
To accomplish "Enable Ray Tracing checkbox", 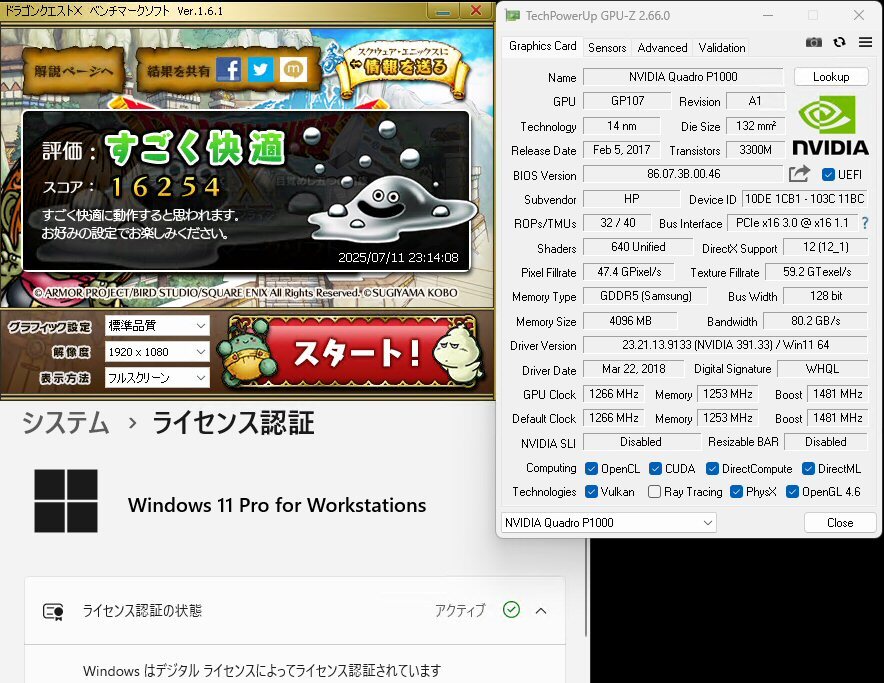I will [x=655, y=492].
